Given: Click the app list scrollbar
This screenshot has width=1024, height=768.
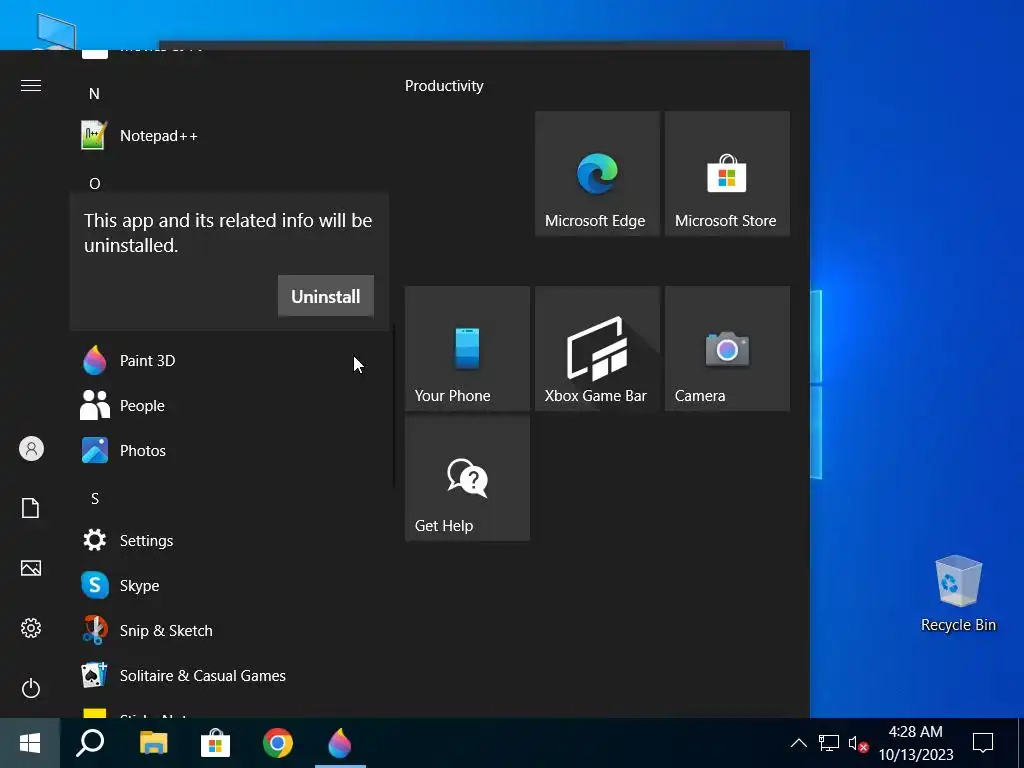Looking at the screenshot, I should pyautogui.click(x=394, y=405).
